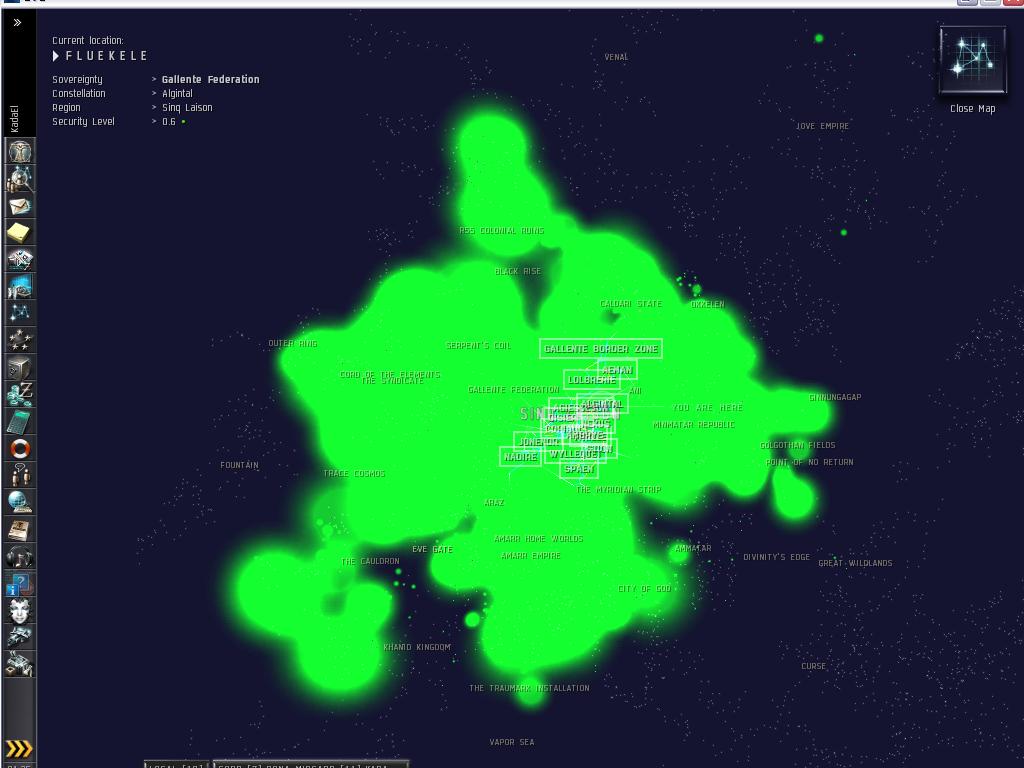Open the lifebuoy Help icon
1024x768 pixels.
(x=20, y=449)
